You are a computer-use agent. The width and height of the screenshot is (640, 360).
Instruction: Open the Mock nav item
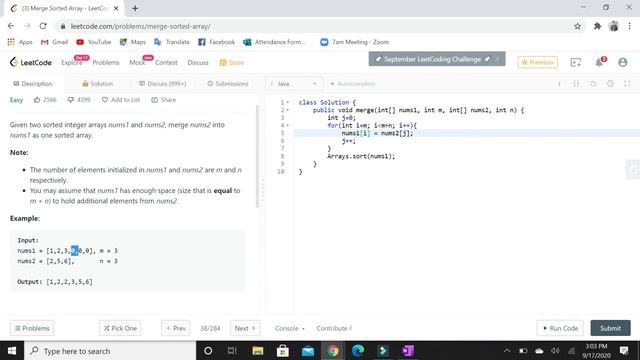point(137,62)
